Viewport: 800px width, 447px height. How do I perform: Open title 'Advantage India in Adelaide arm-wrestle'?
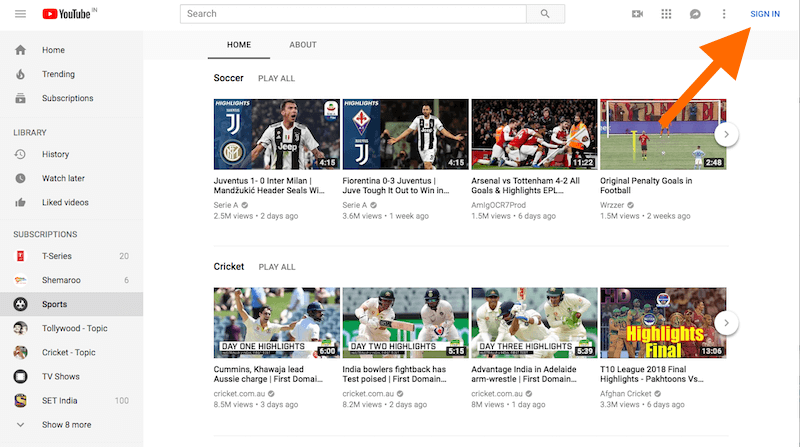point(524,374)
